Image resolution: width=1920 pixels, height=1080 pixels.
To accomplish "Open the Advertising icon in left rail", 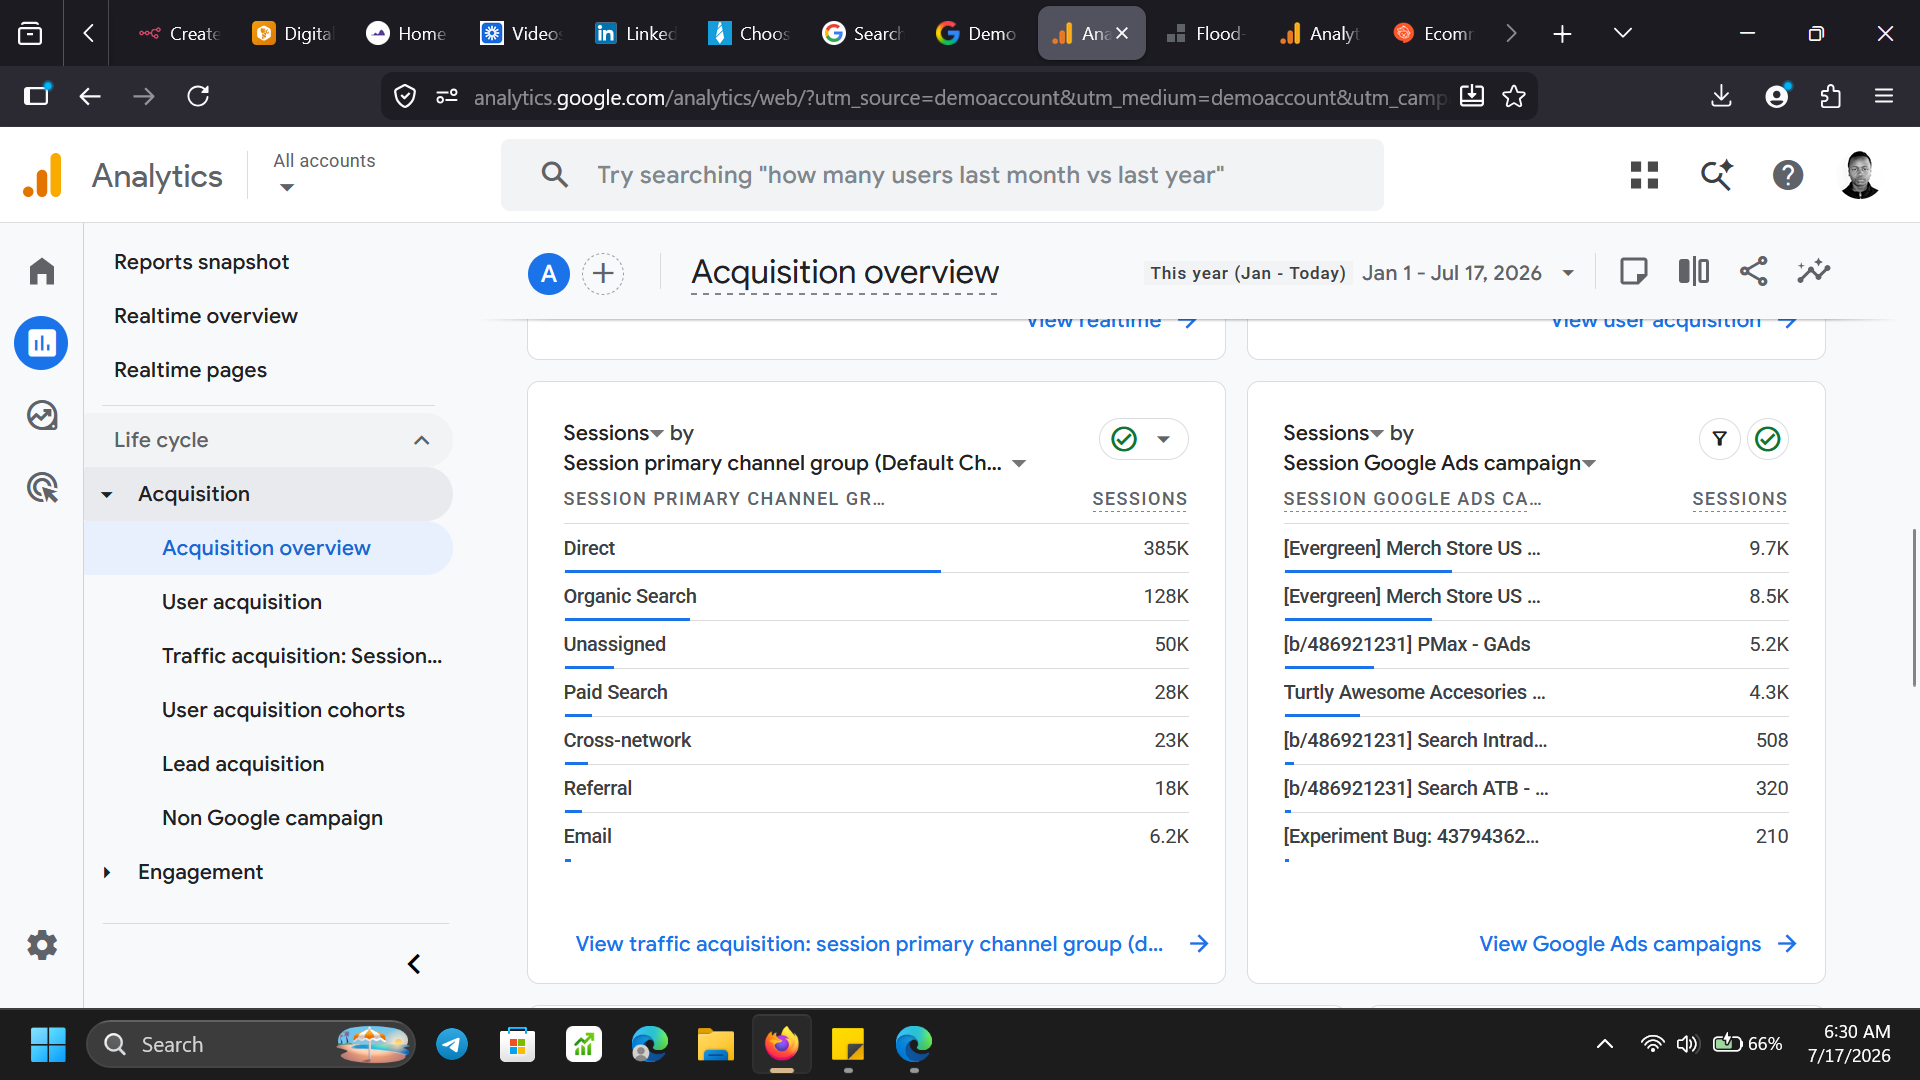I will [42, 488].
